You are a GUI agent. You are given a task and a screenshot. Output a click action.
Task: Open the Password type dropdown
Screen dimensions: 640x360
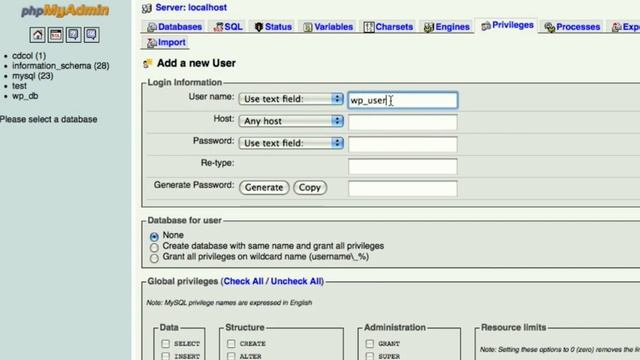click(291, 143)
